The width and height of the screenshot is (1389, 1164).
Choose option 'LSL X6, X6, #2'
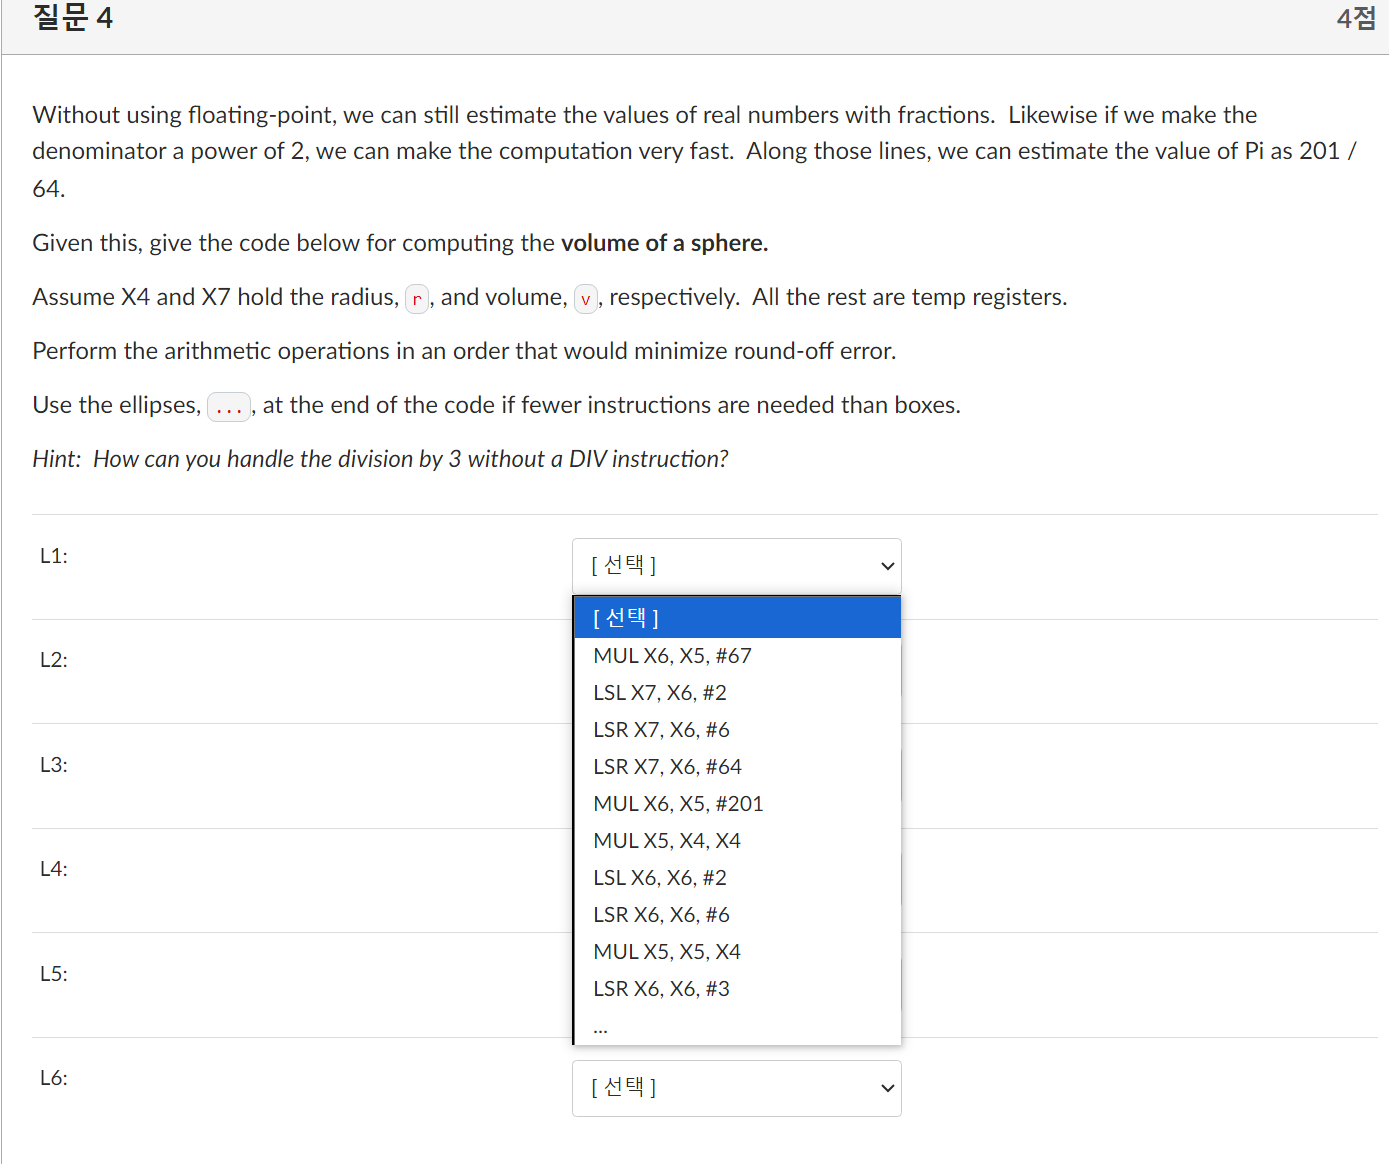pyautogui.click(x=738, y=878)
